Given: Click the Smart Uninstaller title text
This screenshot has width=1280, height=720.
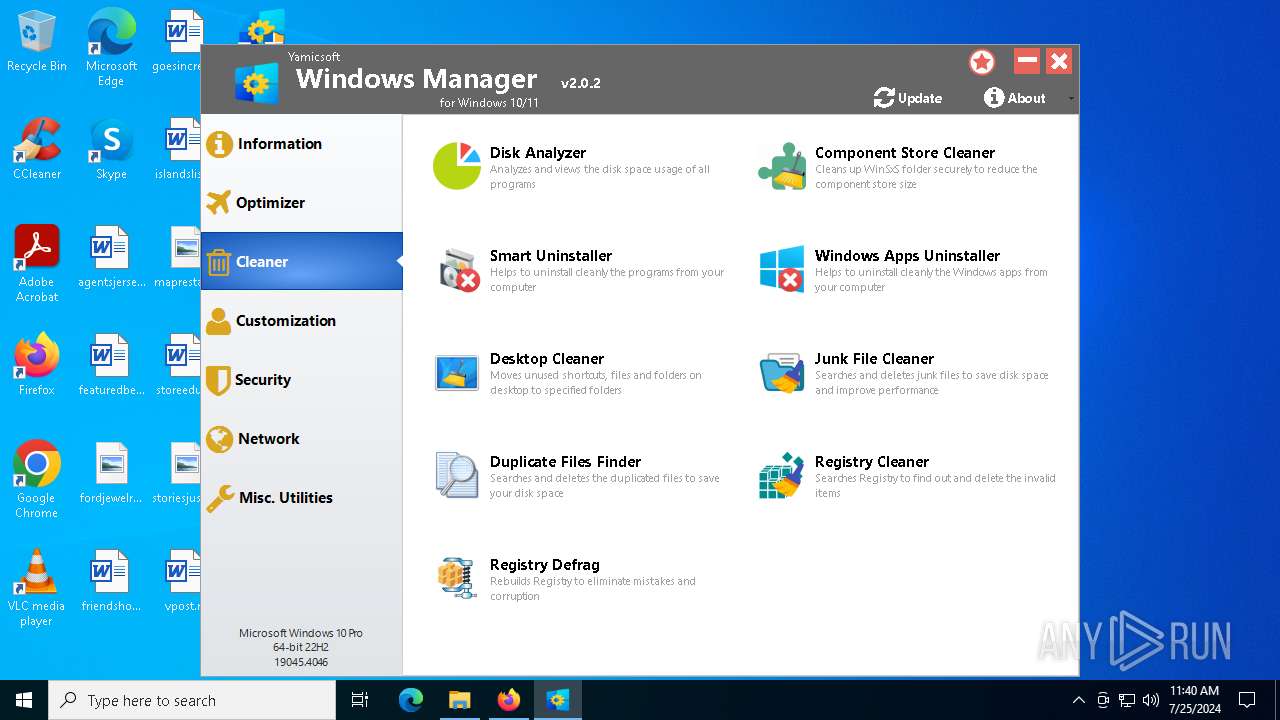Looking at the screenshot, I should (x=551, y=256).
